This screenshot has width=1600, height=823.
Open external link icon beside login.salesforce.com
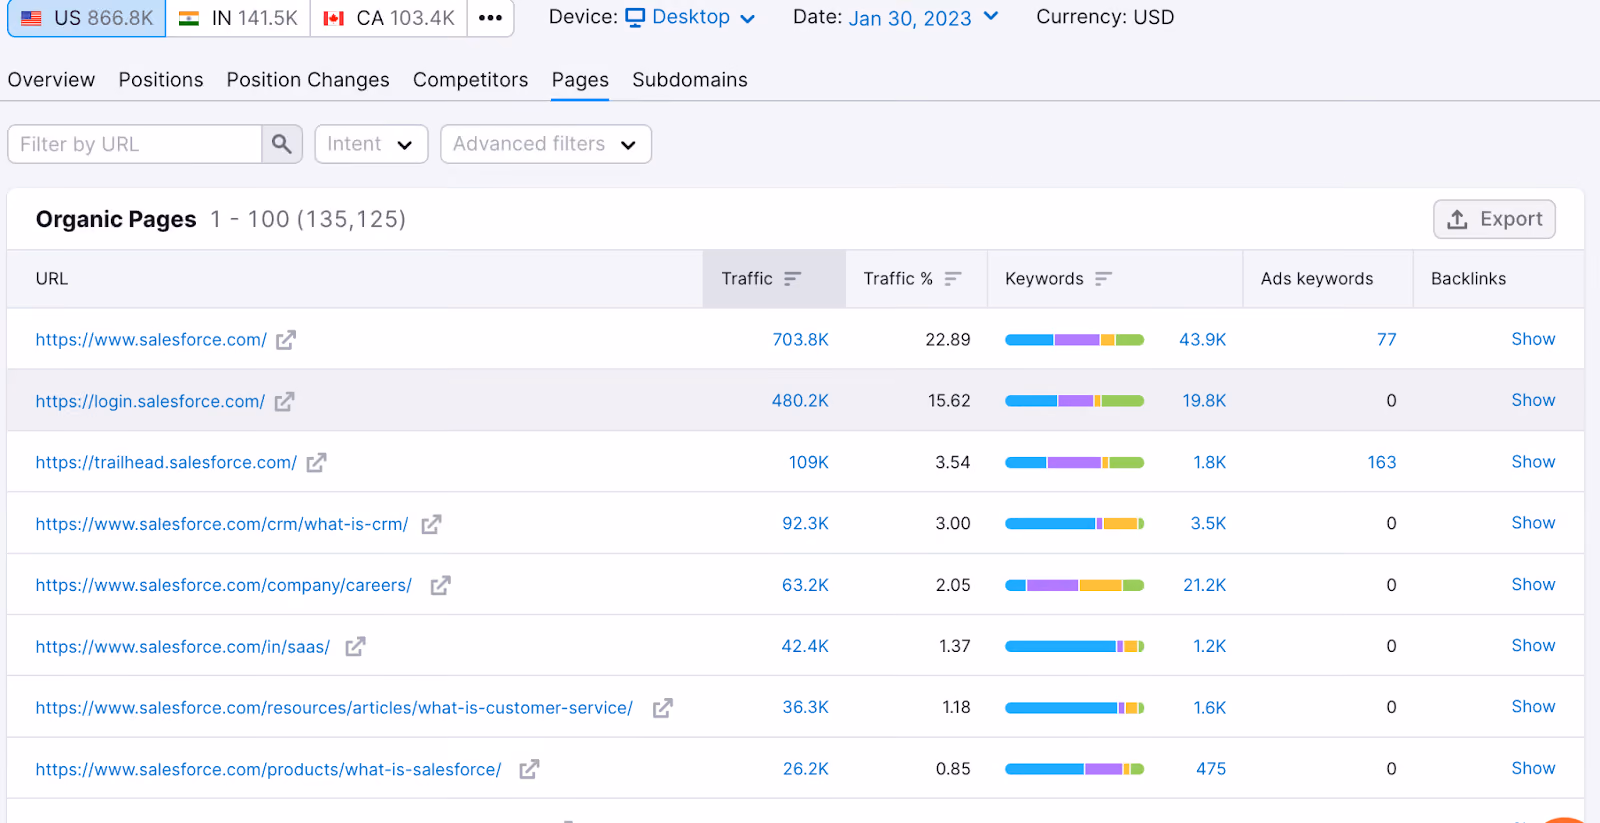click(285, 401)
